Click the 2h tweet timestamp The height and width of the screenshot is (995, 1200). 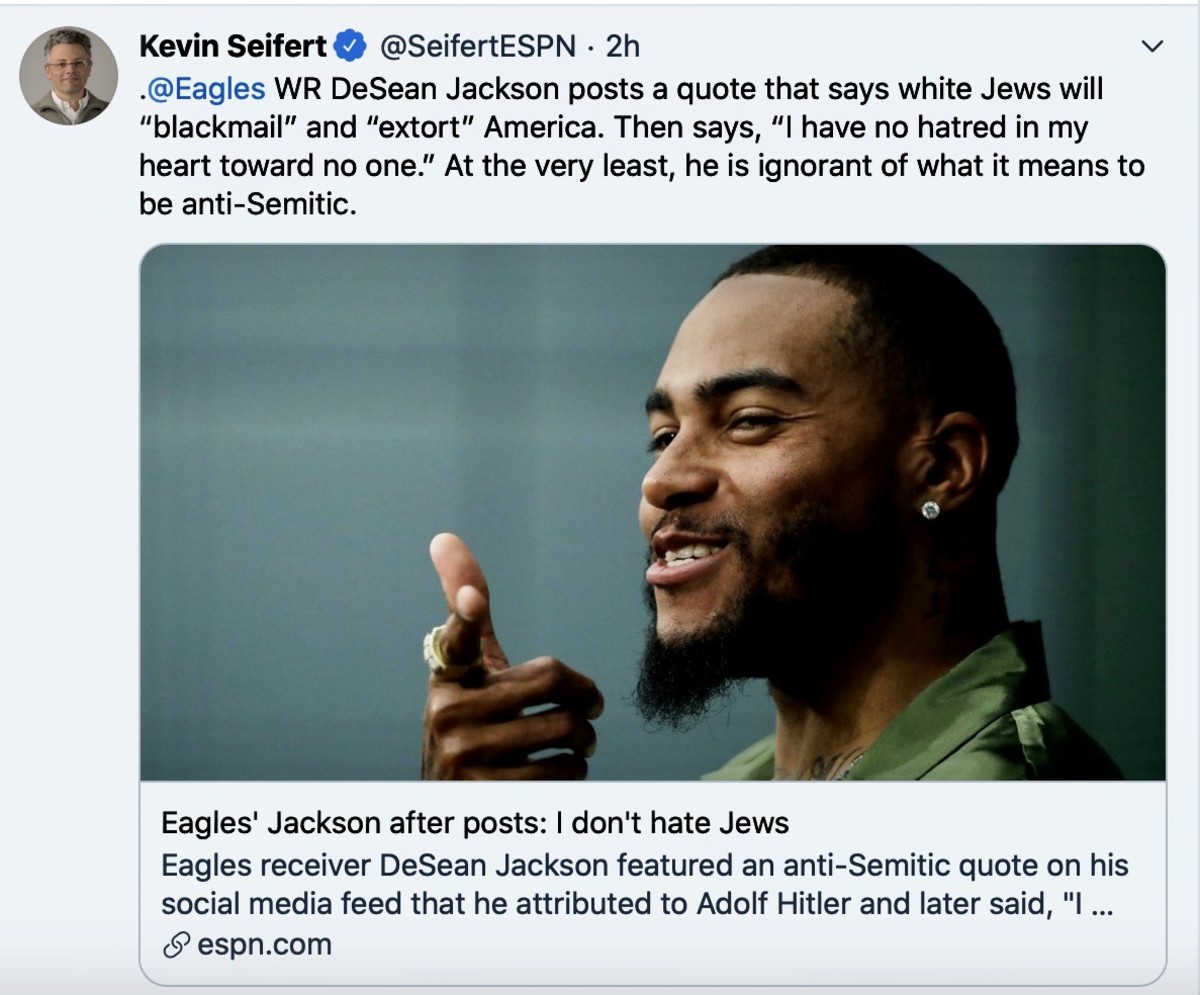623,46
